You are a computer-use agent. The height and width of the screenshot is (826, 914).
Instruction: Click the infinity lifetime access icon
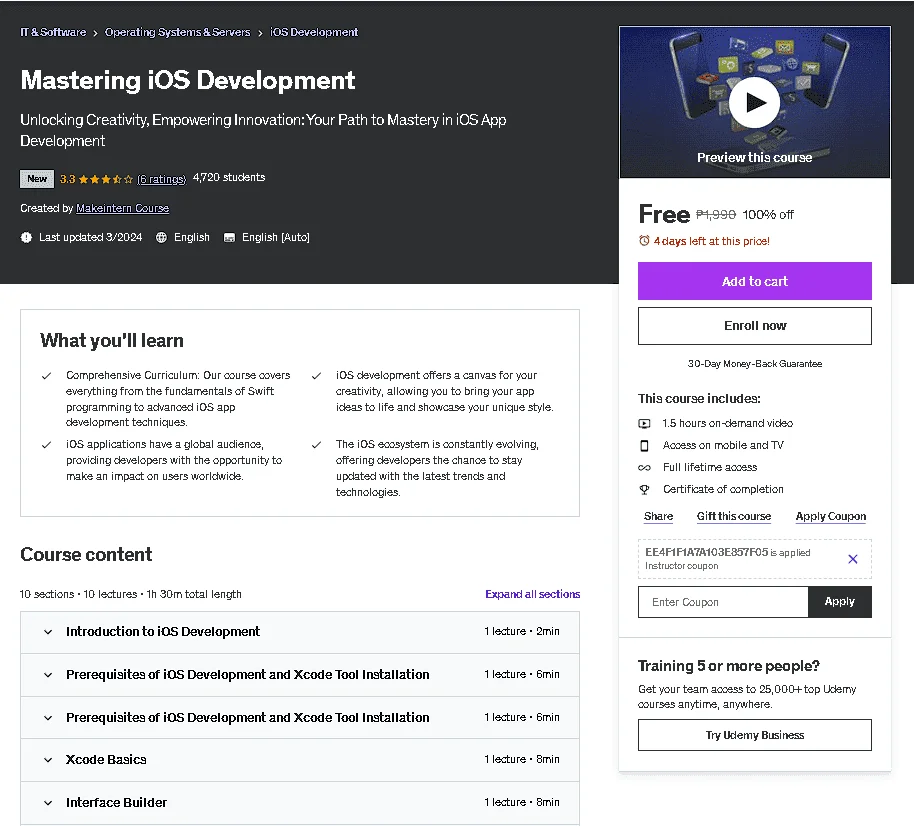click(644, 468)
